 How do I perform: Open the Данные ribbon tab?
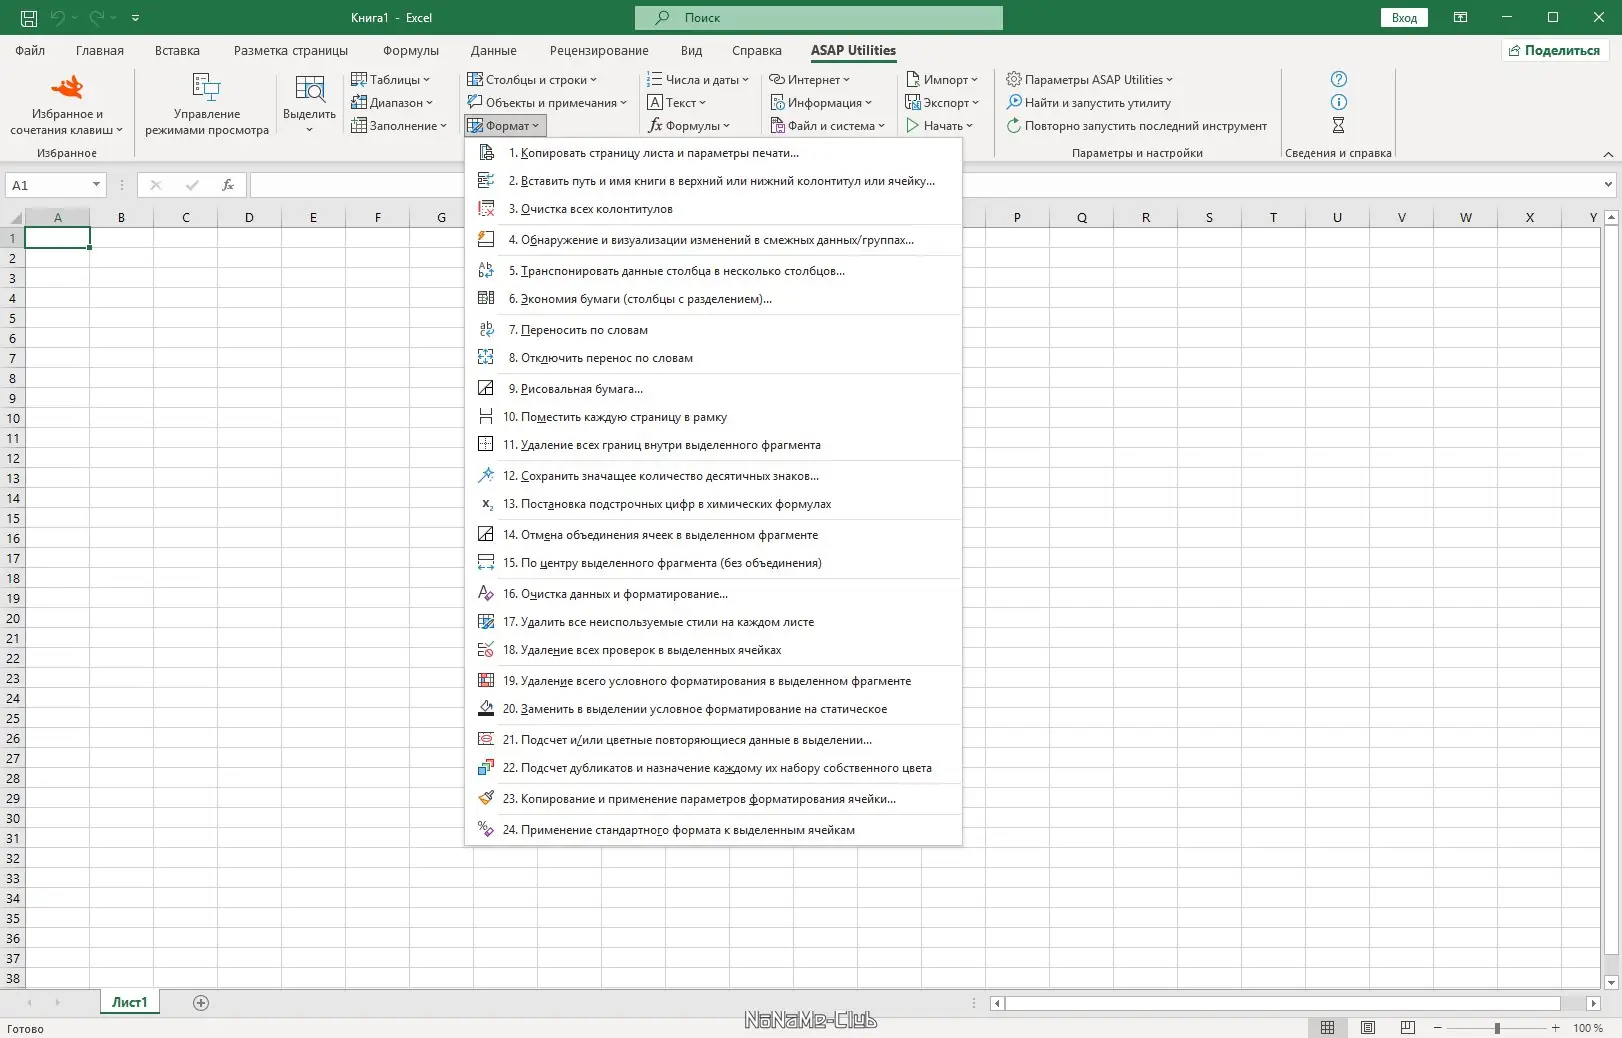tap(494, 51)
